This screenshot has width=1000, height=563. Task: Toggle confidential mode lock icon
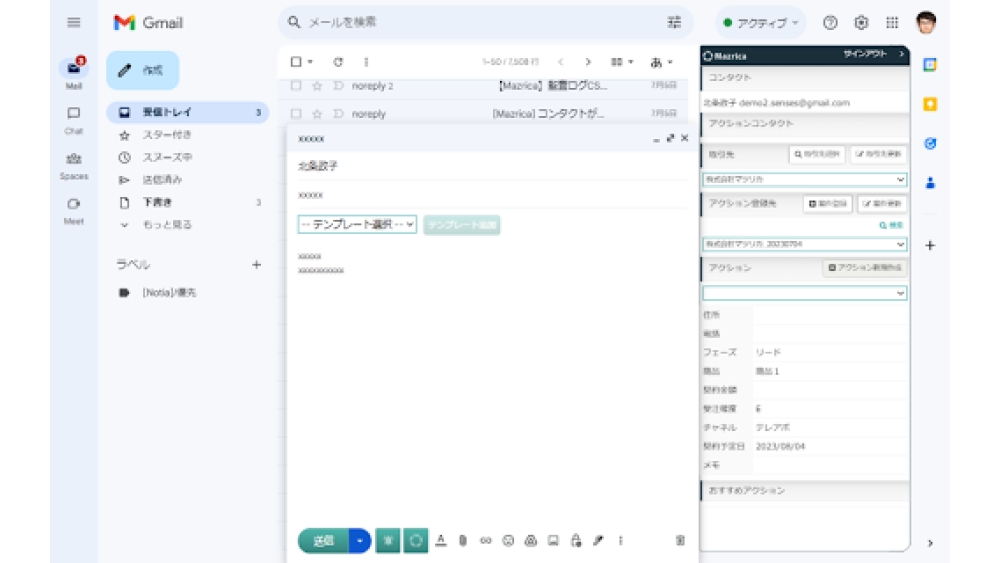576,541
